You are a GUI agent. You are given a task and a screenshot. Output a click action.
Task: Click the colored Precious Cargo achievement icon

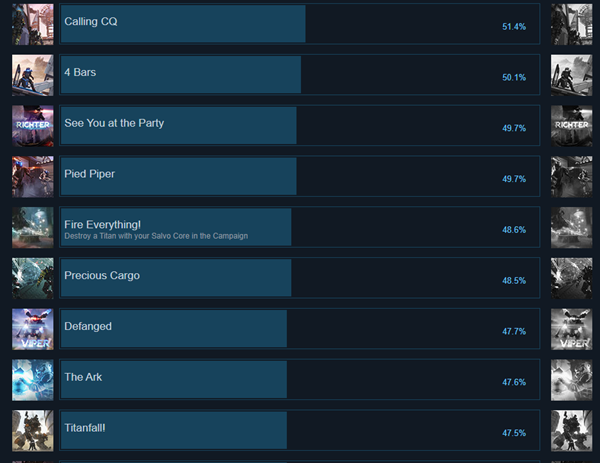pyautogui.click(x=32, y=279)
